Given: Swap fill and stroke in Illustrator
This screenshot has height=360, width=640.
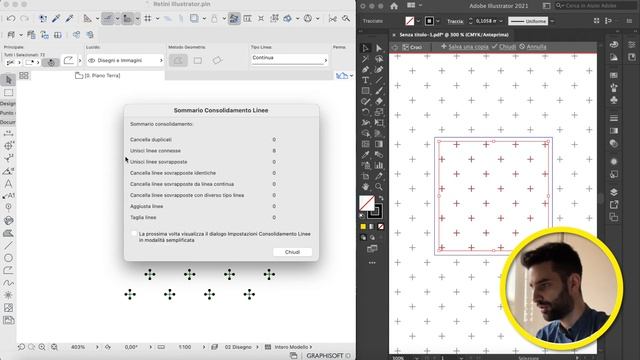Looking at the screenshot, I should [x=381, y=198].
